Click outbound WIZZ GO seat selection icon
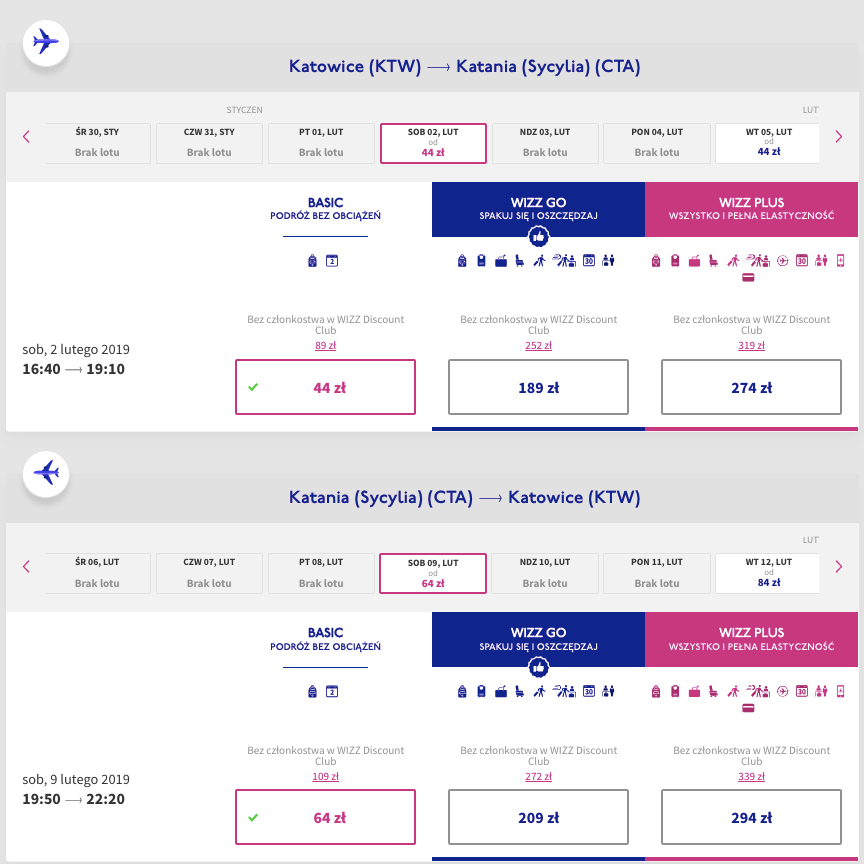The height and width of the screenshot is (864, 864). [x=520, y=261]
